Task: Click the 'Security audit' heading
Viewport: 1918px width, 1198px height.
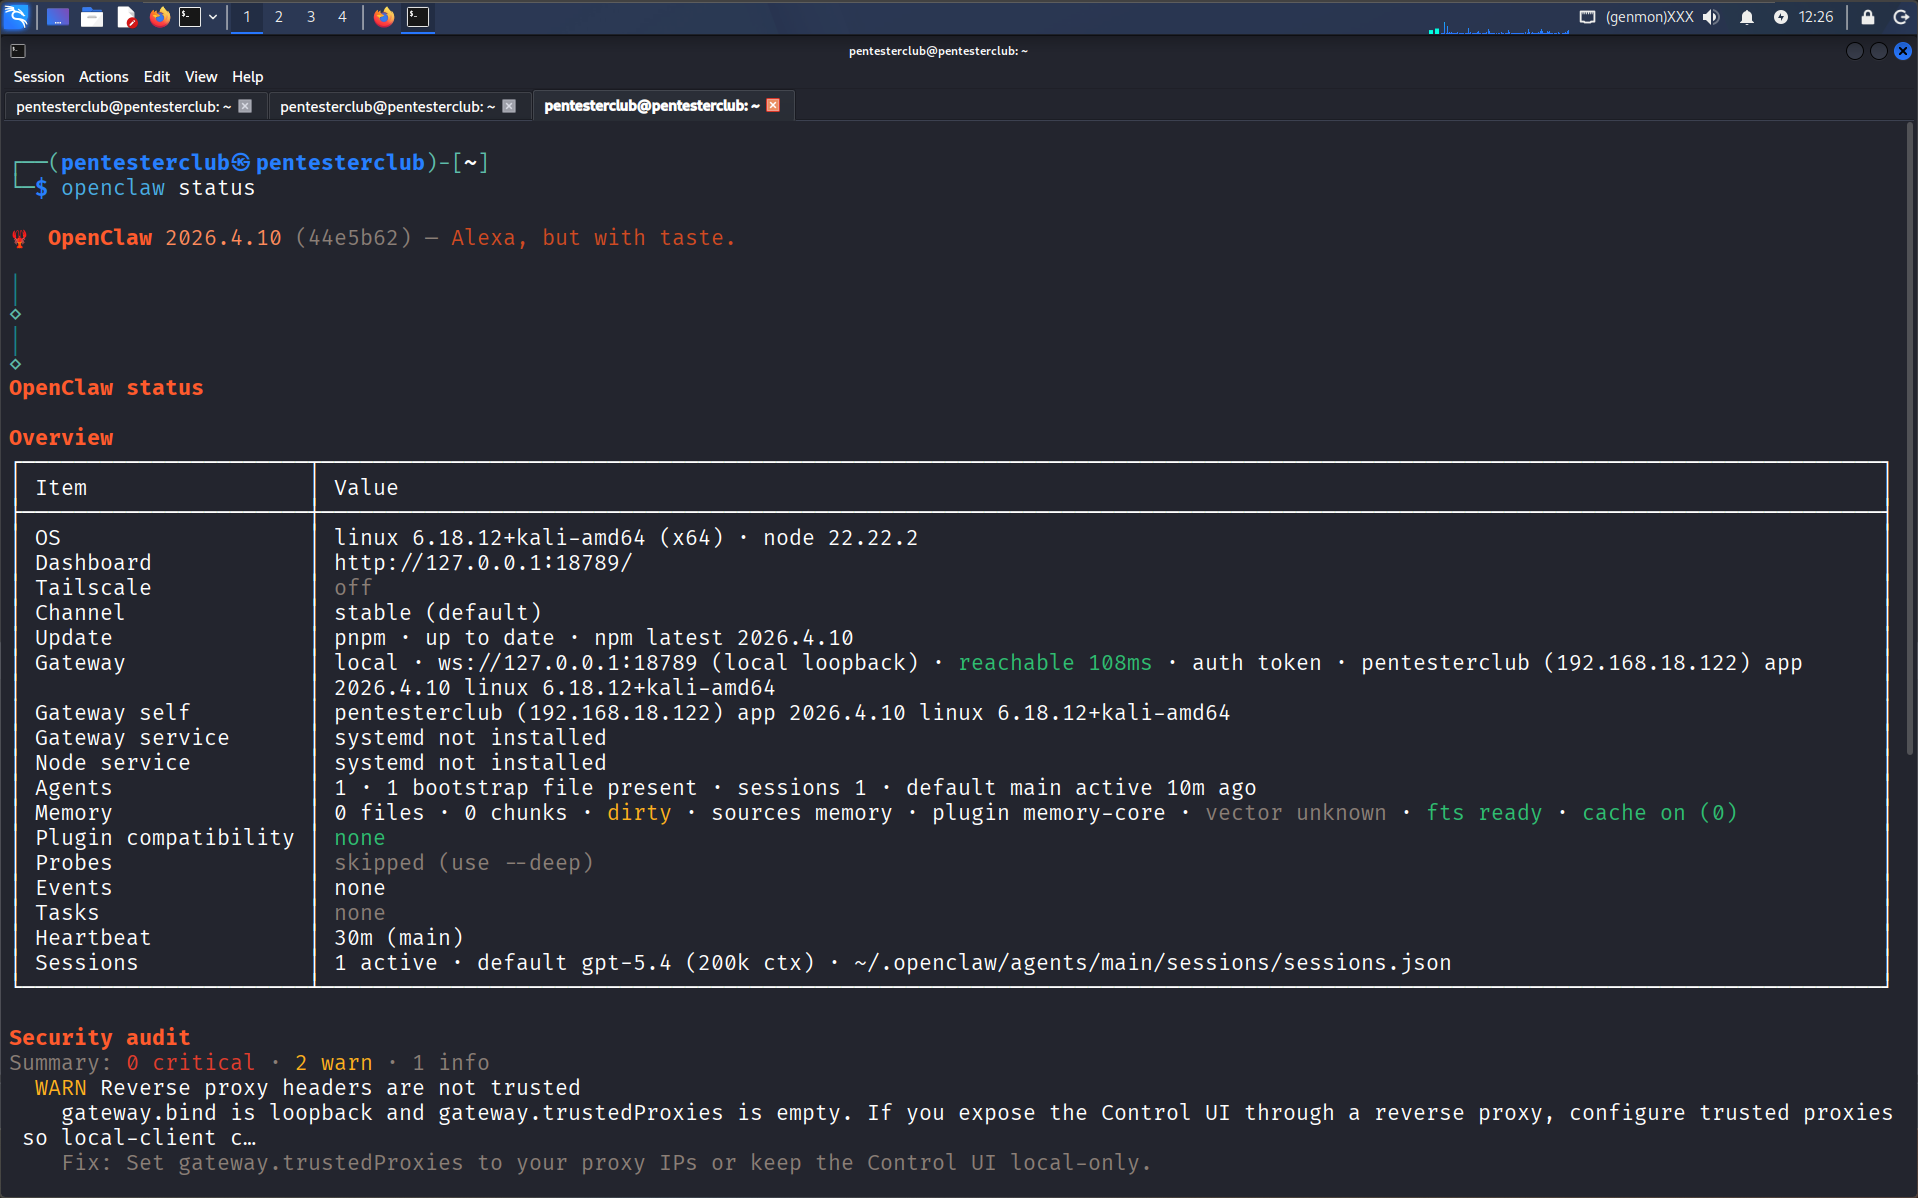Action: [100, 1038]
